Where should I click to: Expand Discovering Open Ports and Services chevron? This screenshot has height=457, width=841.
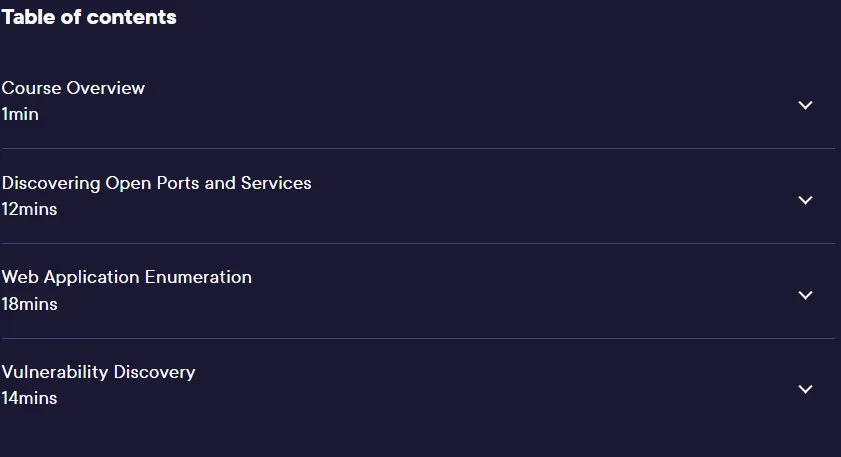[805, 200]
